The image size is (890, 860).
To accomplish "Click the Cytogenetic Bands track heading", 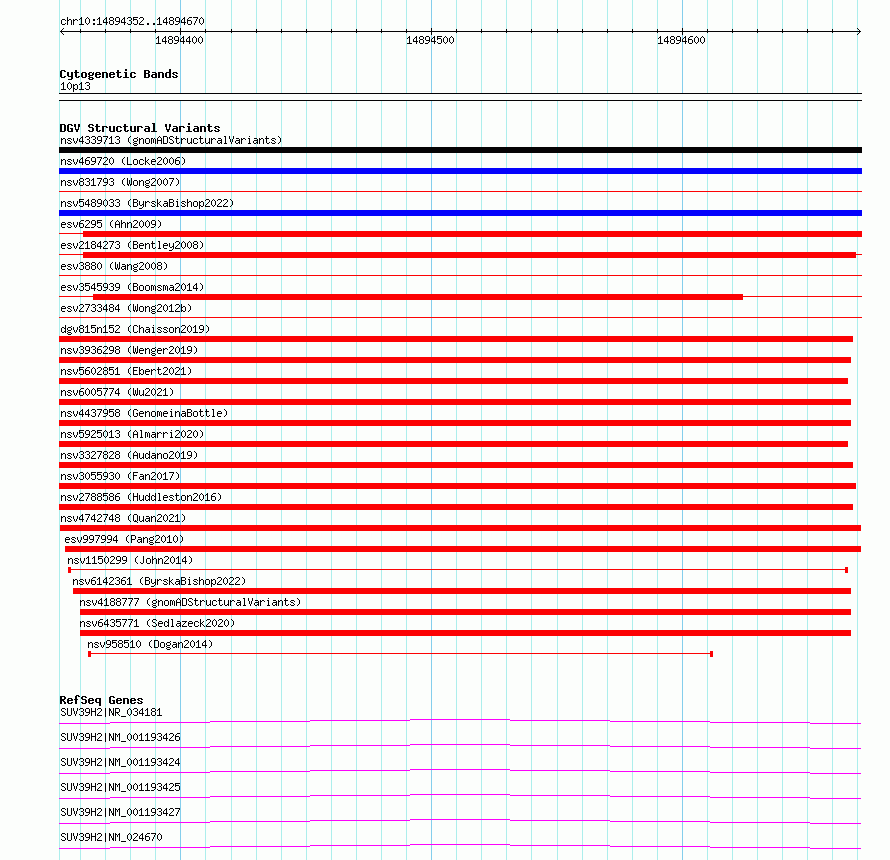I will pos(119,74).
